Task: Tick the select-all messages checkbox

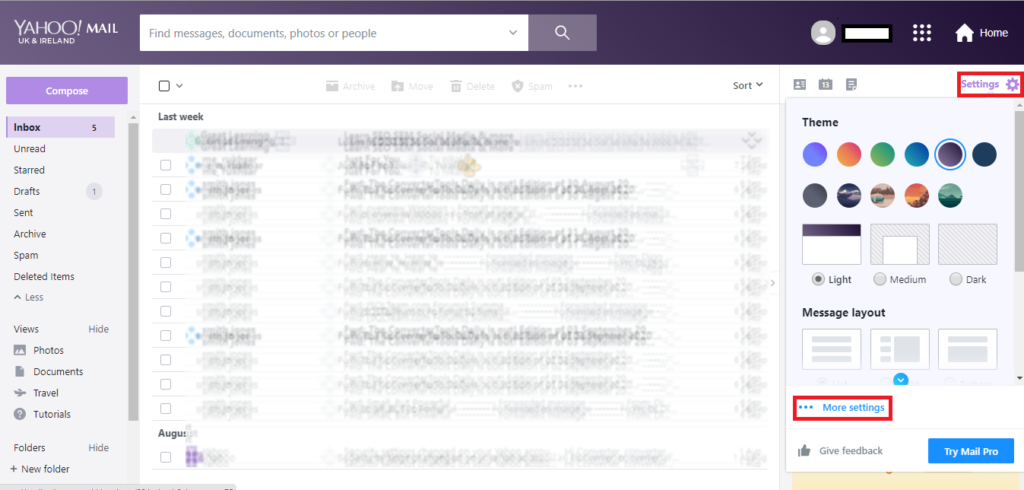Action: pos(165,86)
